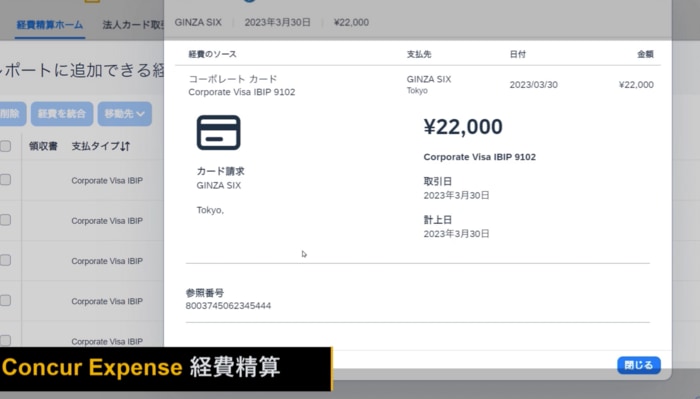Click the 参照番号 label
700x399 pixels.
tap(204, 293)
